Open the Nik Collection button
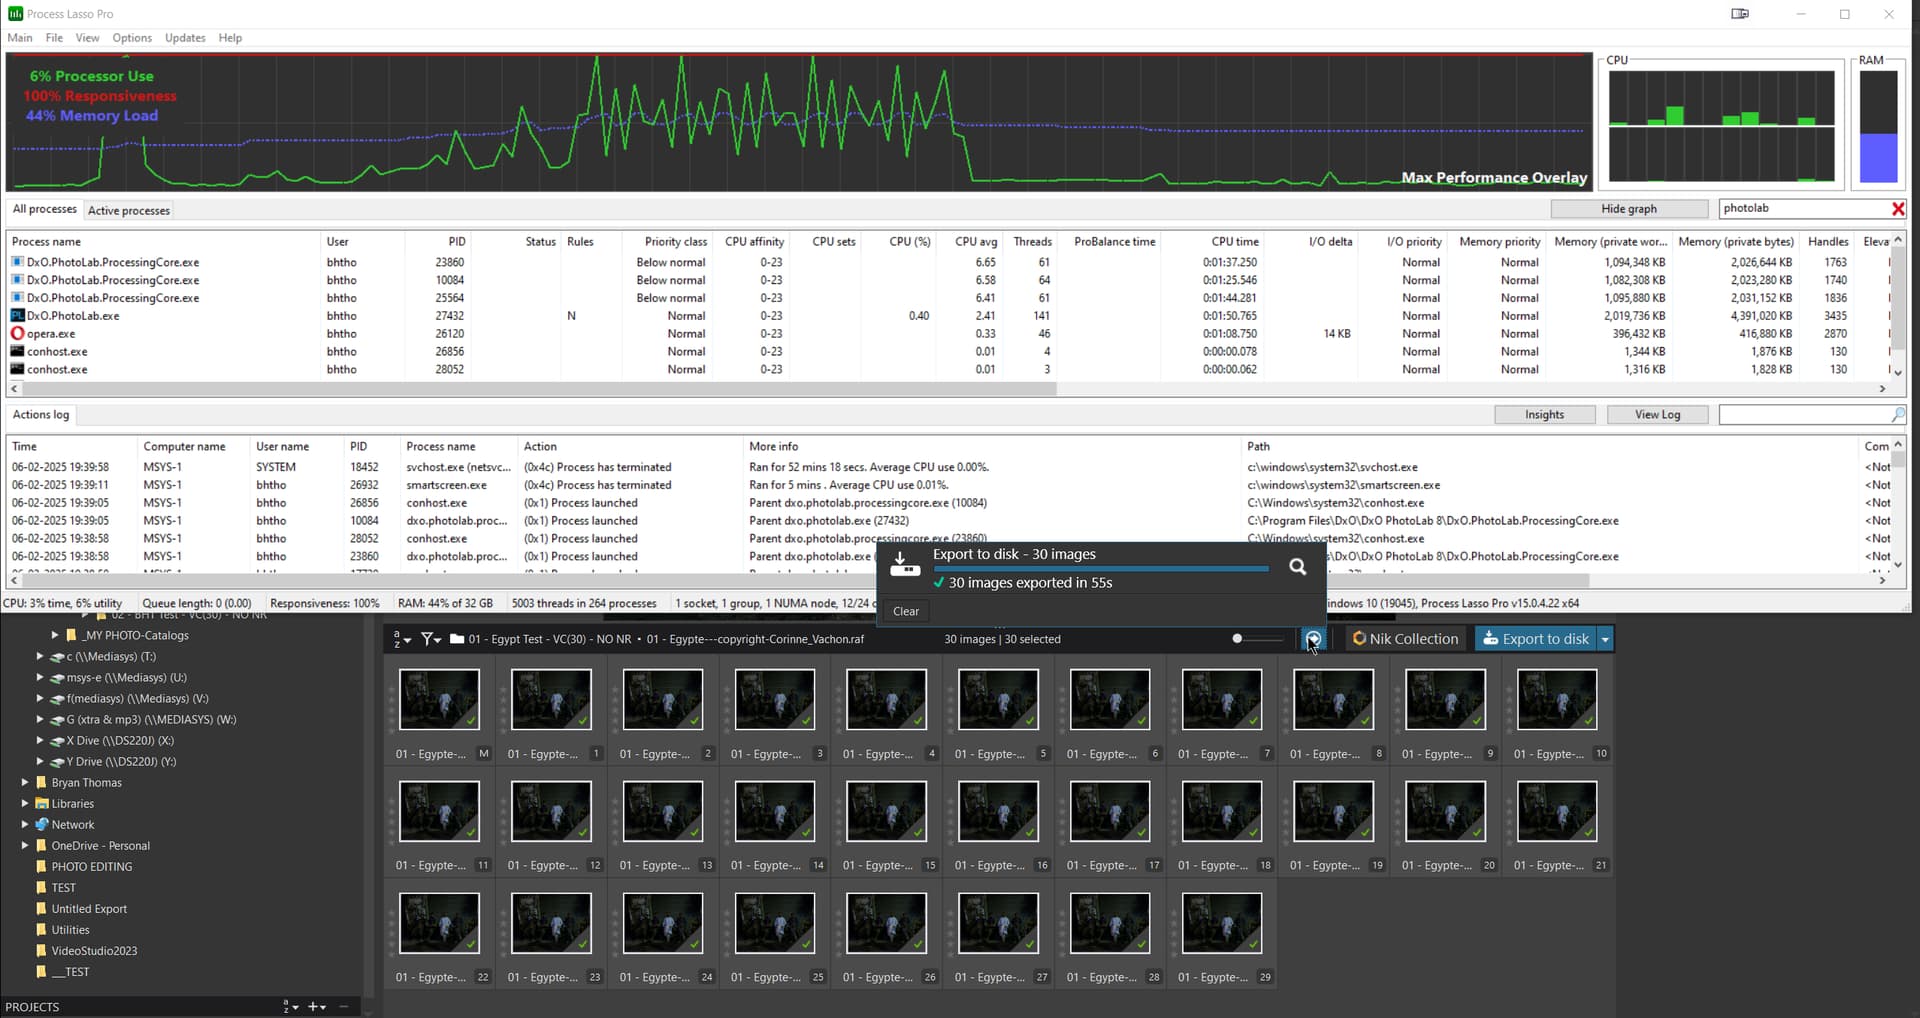Viewport: 1920px width, 1018px height. [1404, 639]
